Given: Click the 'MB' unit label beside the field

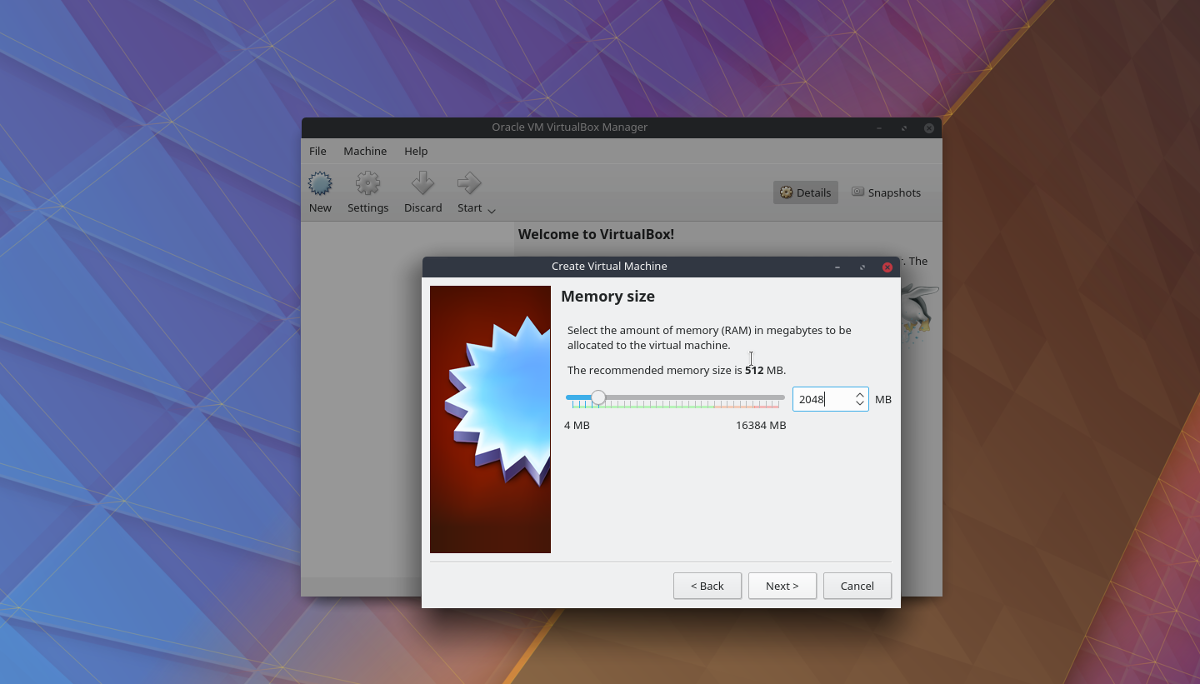Looking at the screenshot, I should point(883,399).
